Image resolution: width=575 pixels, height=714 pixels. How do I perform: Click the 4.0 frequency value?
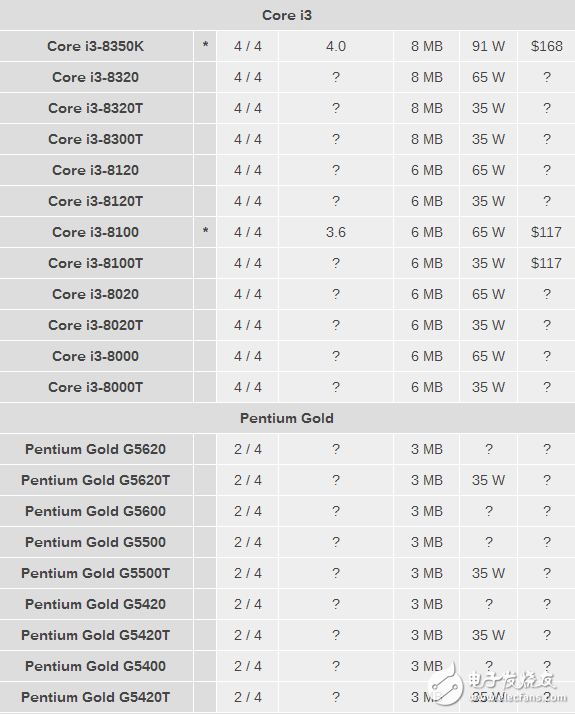click(336, 46)
